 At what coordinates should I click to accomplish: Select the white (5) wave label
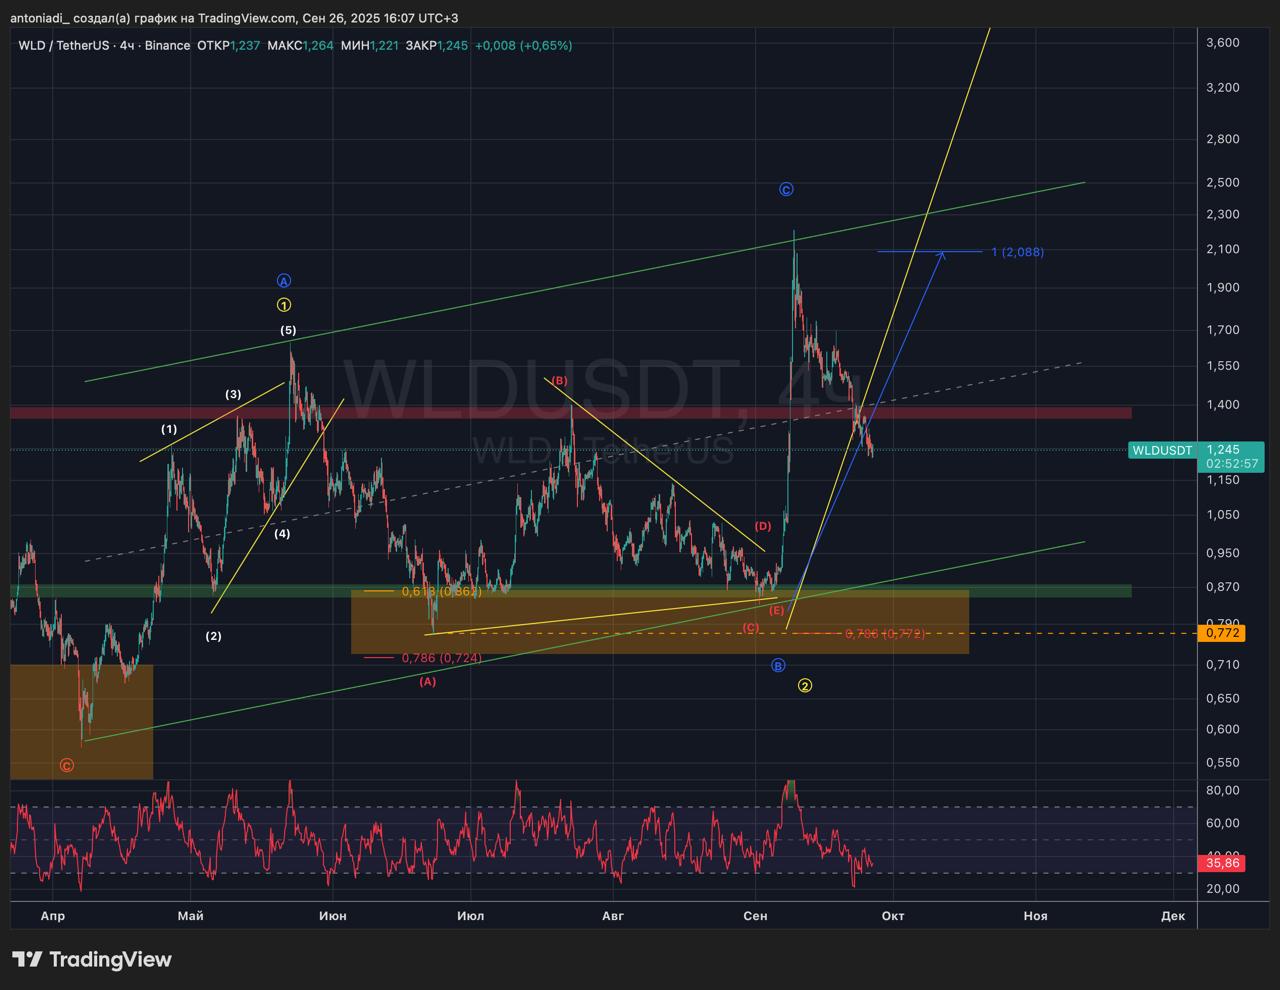click(288, 330)
